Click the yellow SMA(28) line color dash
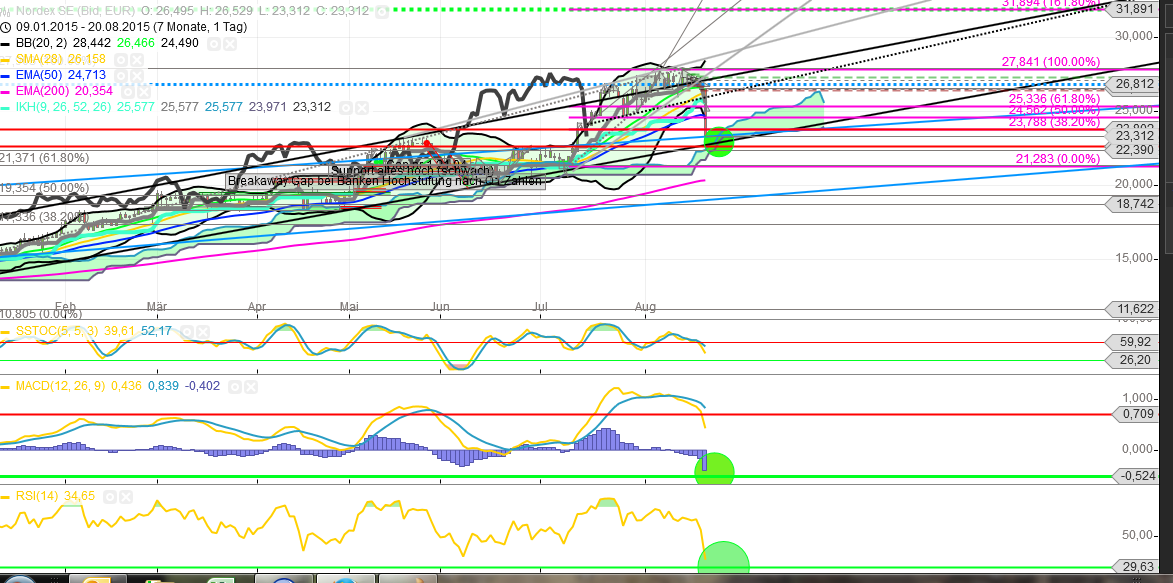Viewport: 1173px width, 583px height. pos(6,60)
